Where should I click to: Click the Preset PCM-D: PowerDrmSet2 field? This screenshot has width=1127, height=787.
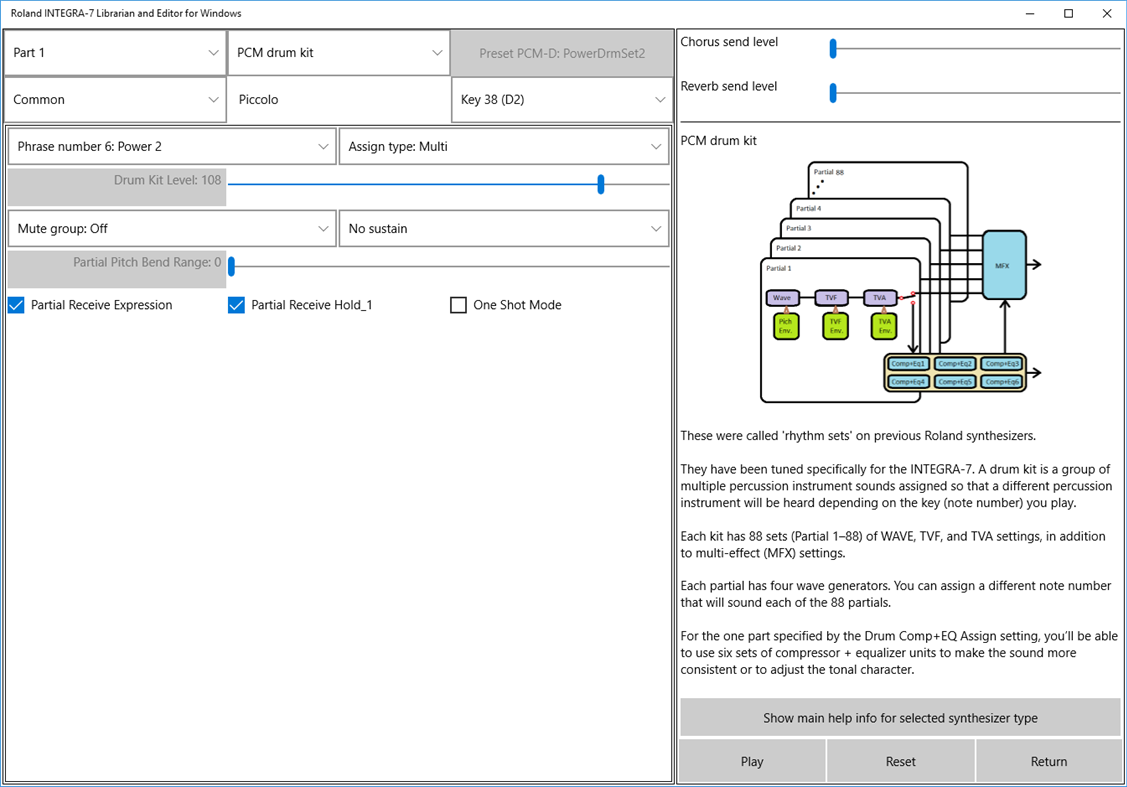[561, 52]
